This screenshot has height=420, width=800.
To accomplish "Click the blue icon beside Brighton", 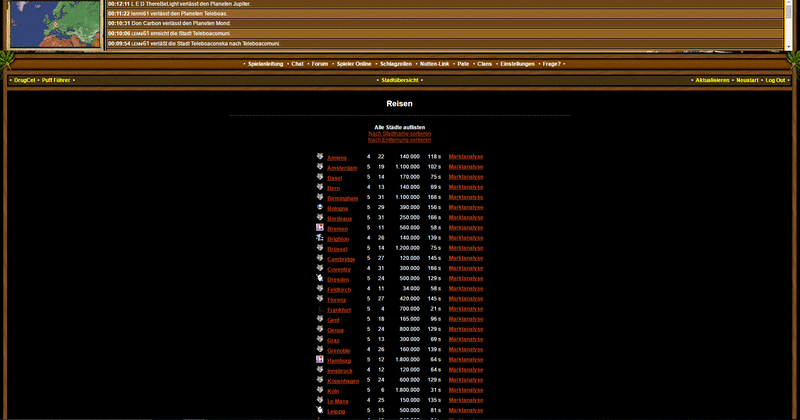I will (x=320, y=237).
